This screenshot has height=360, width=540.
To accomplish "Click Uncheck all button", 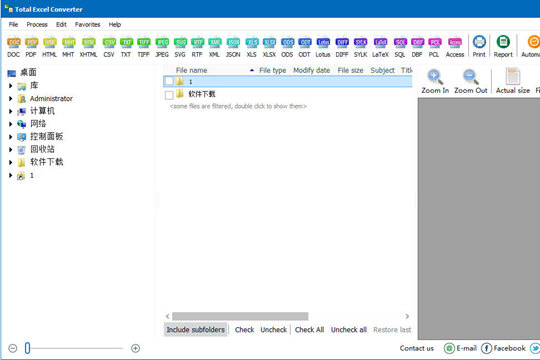I will point(349,330).
